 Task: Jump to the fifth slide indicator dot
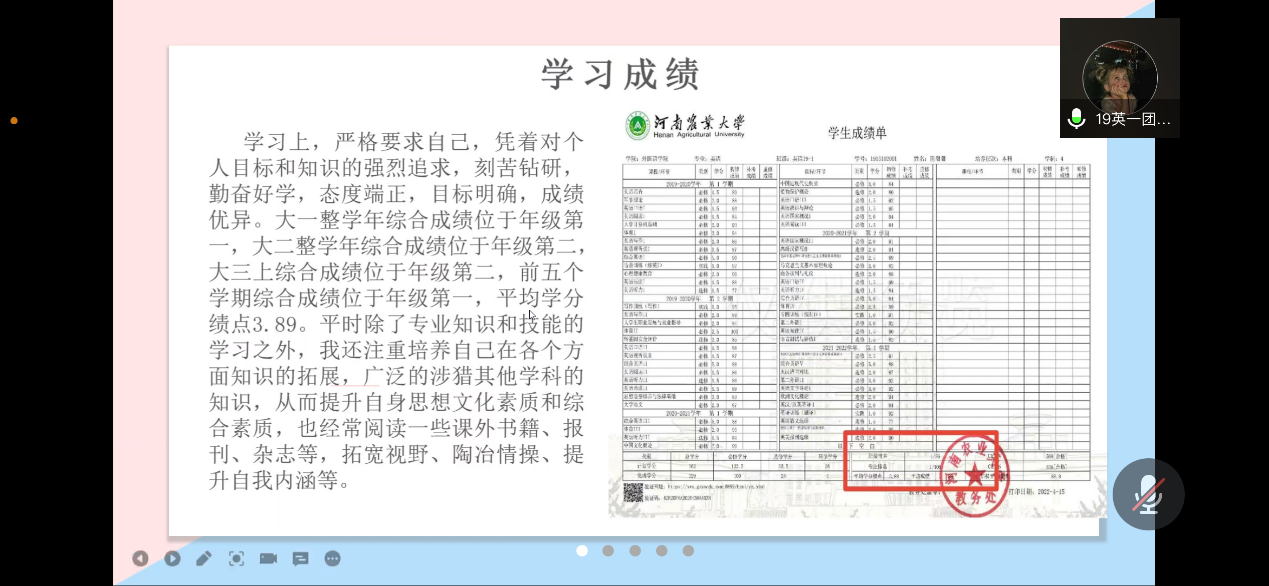[688, 550]
